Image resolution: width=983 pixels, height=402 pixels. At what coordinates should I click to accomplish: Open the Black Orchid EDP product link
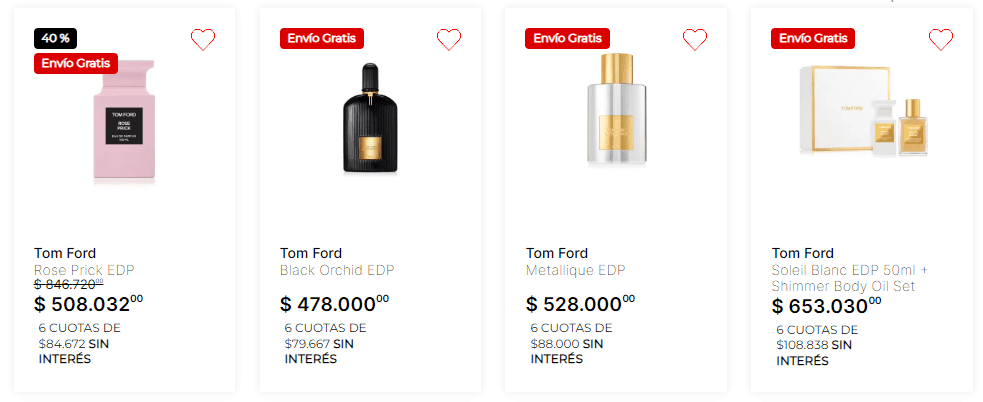coord(337,270)
